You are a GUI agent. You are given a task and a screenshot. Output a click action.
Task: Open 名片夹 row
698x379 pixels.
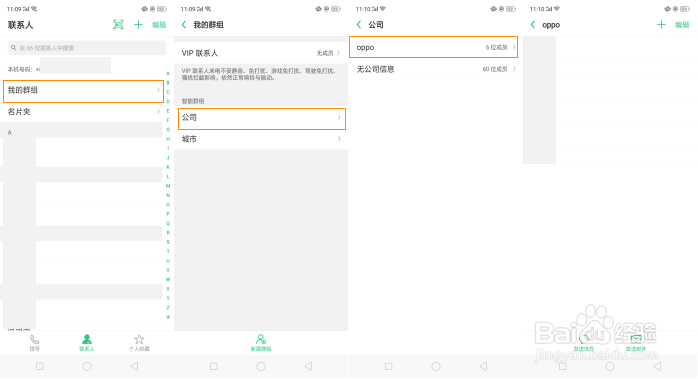click(x=84, y=111)
